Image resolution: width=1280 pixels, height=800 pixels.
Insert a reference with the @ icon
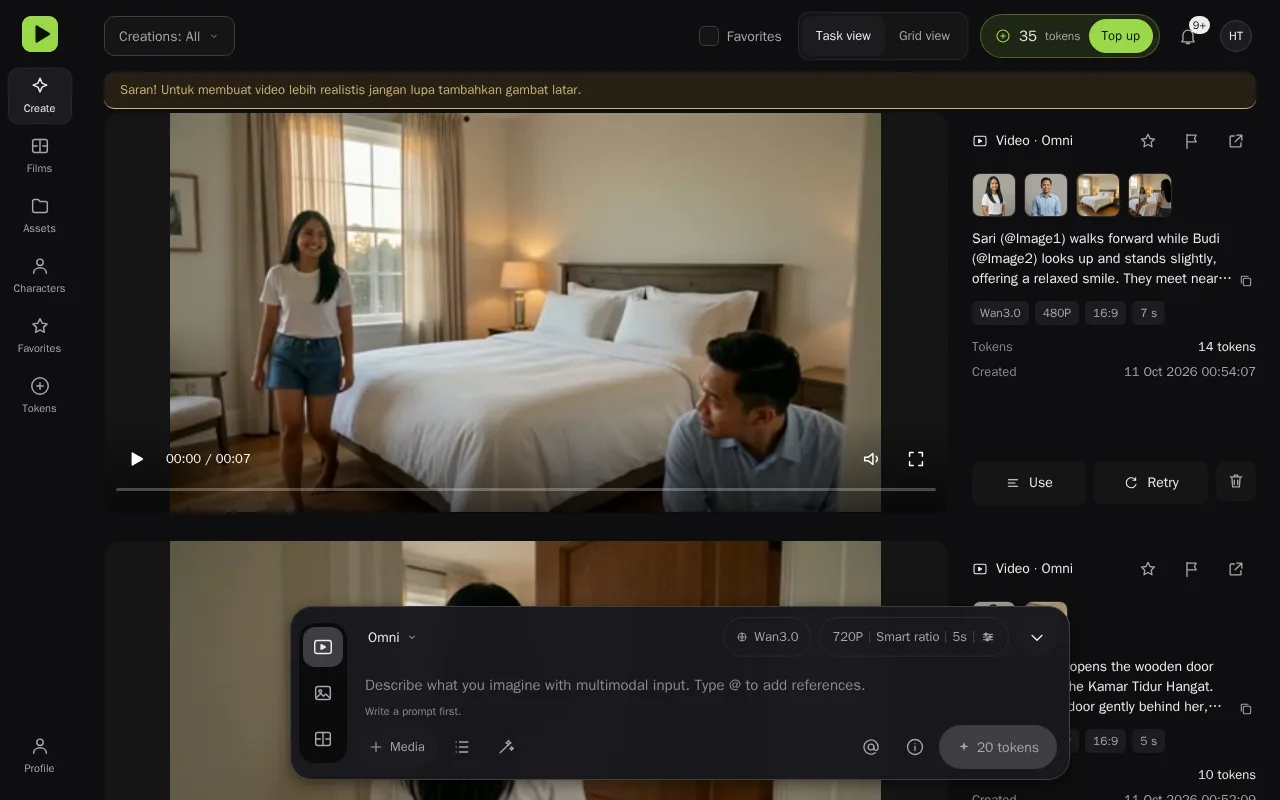click(x=871, y=747)
